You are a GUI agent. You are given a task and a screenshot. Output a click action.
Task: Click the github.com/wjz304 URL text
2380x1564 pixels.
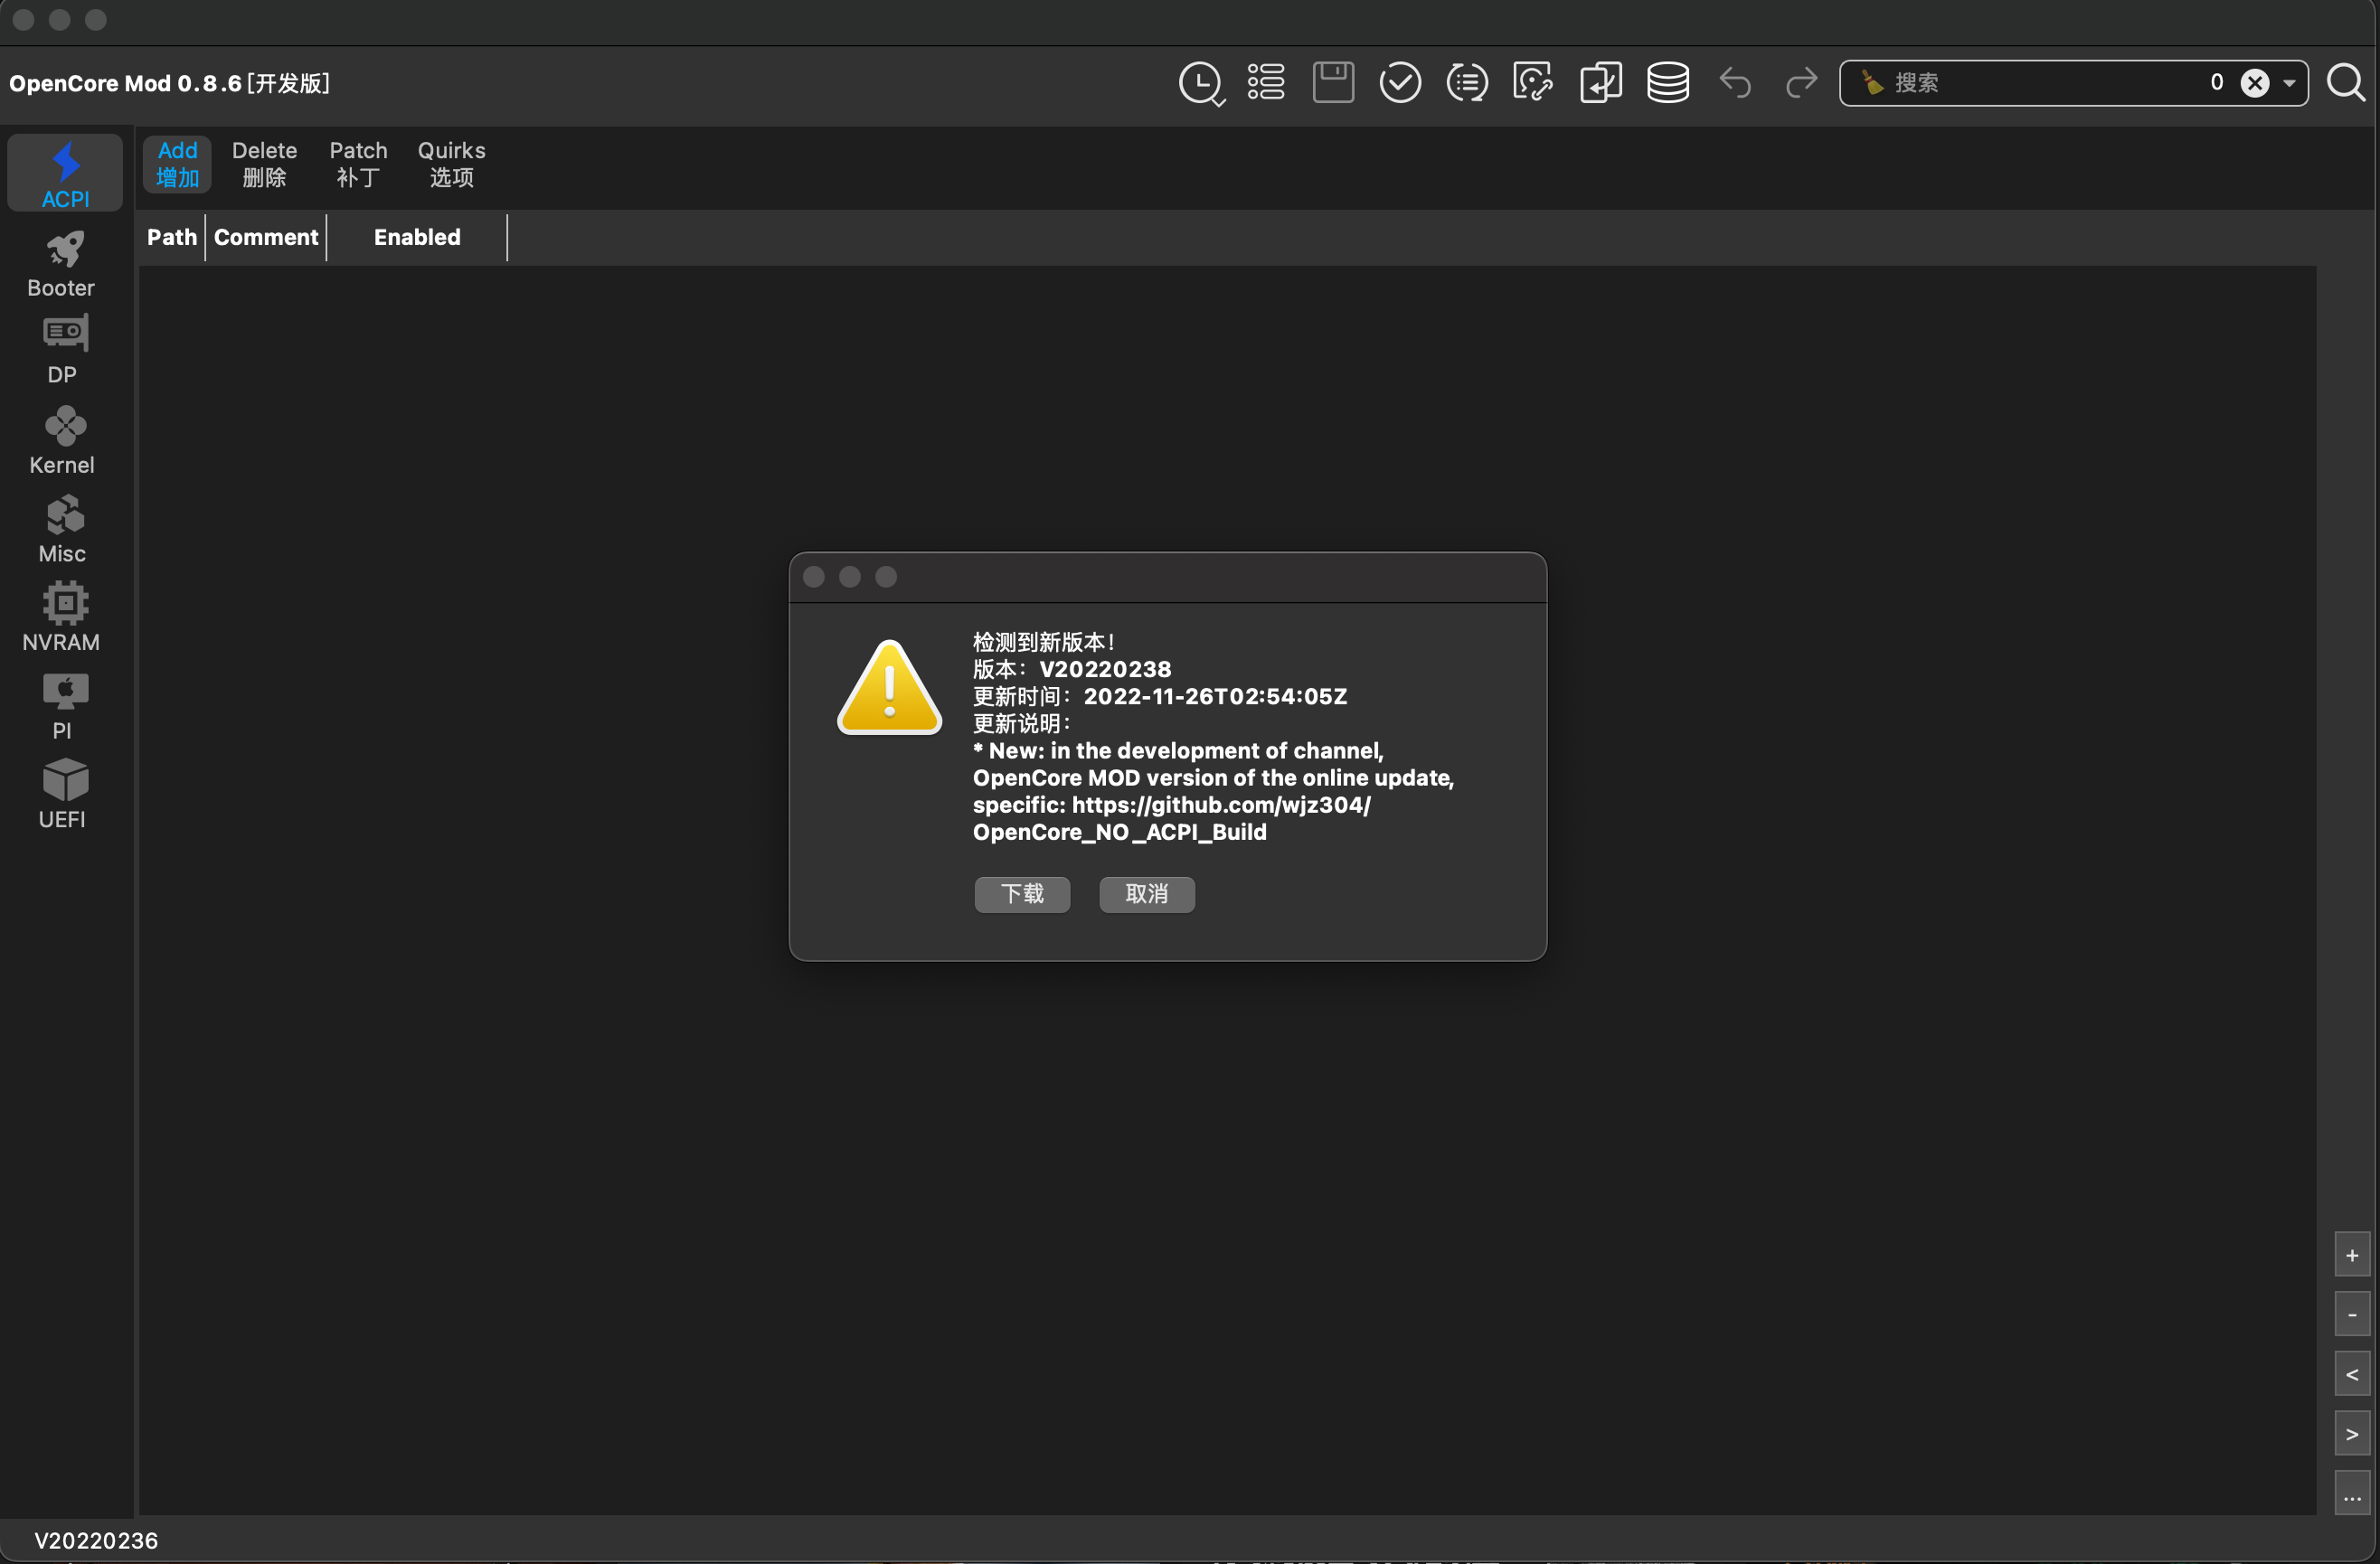click(1221, 805)
